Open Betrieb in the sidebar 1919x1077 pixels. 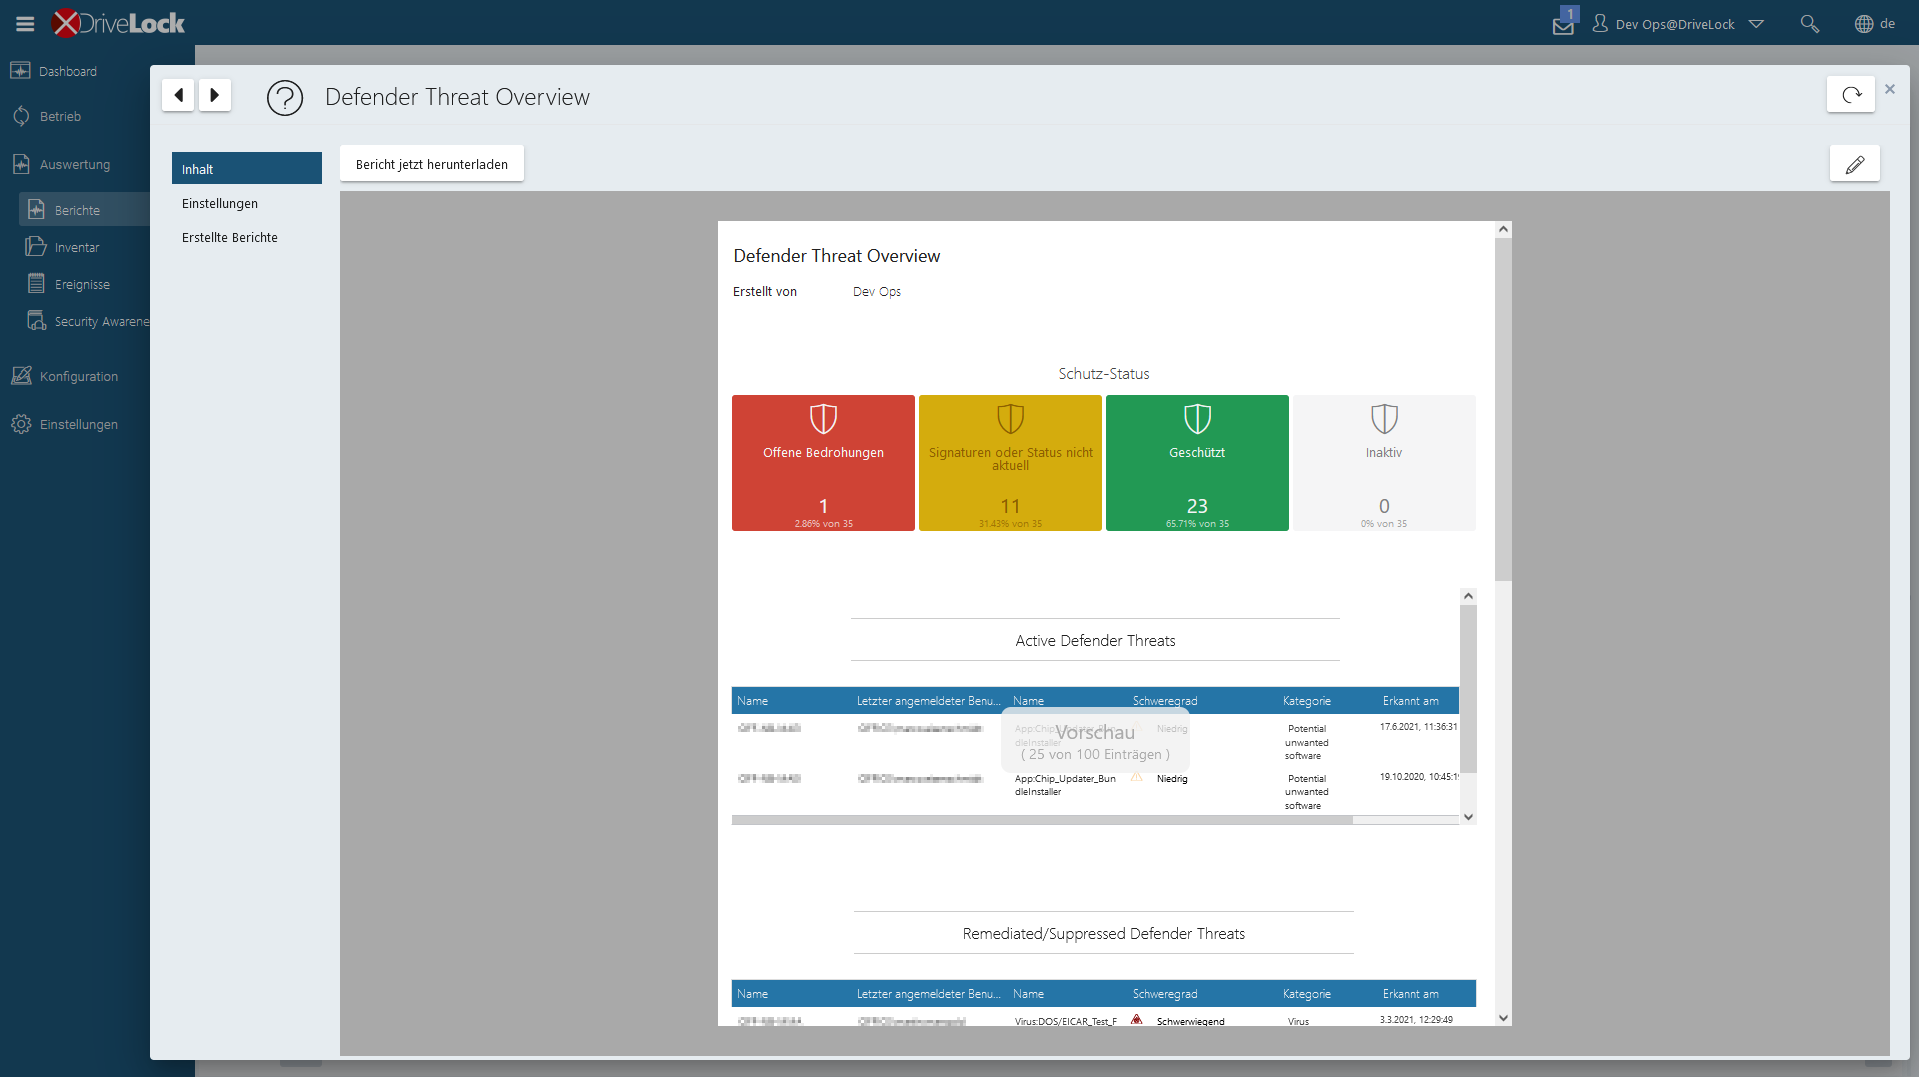[60, 116]
